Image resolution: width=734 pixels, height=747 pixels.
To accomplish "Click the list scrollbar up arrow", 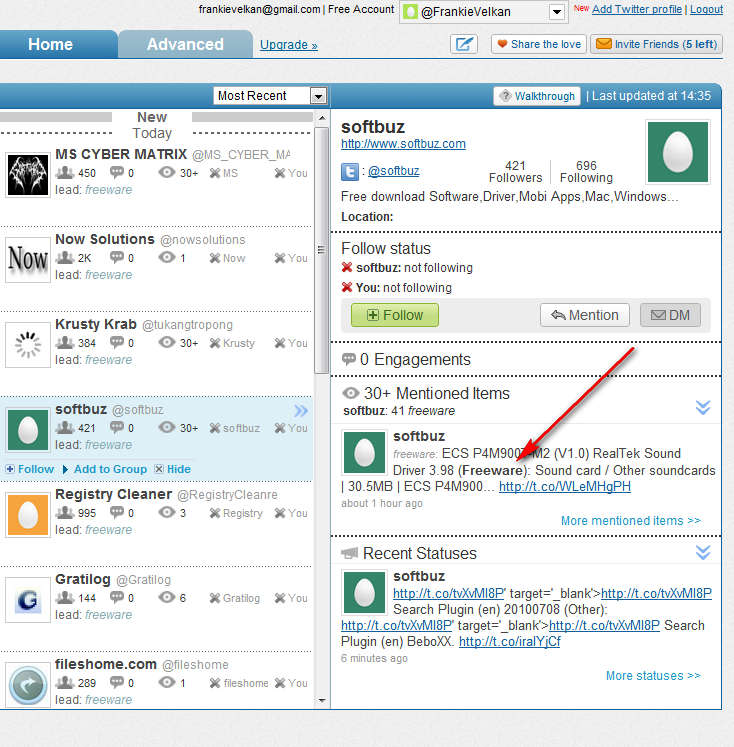I will tap(322, 118).
